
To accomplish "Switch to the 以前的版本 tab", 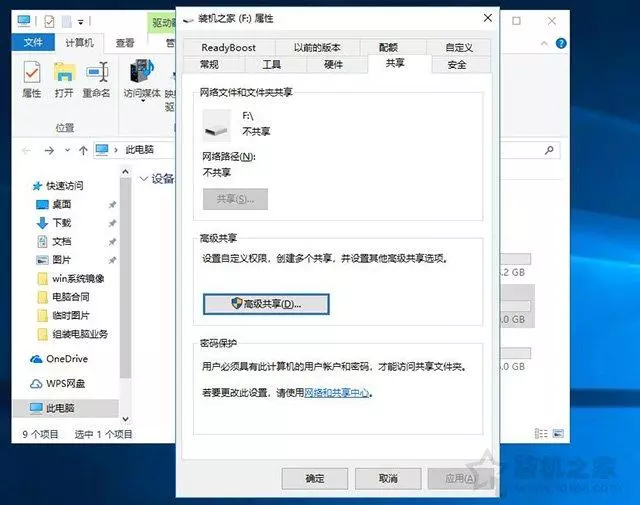I will pos(317,48).
